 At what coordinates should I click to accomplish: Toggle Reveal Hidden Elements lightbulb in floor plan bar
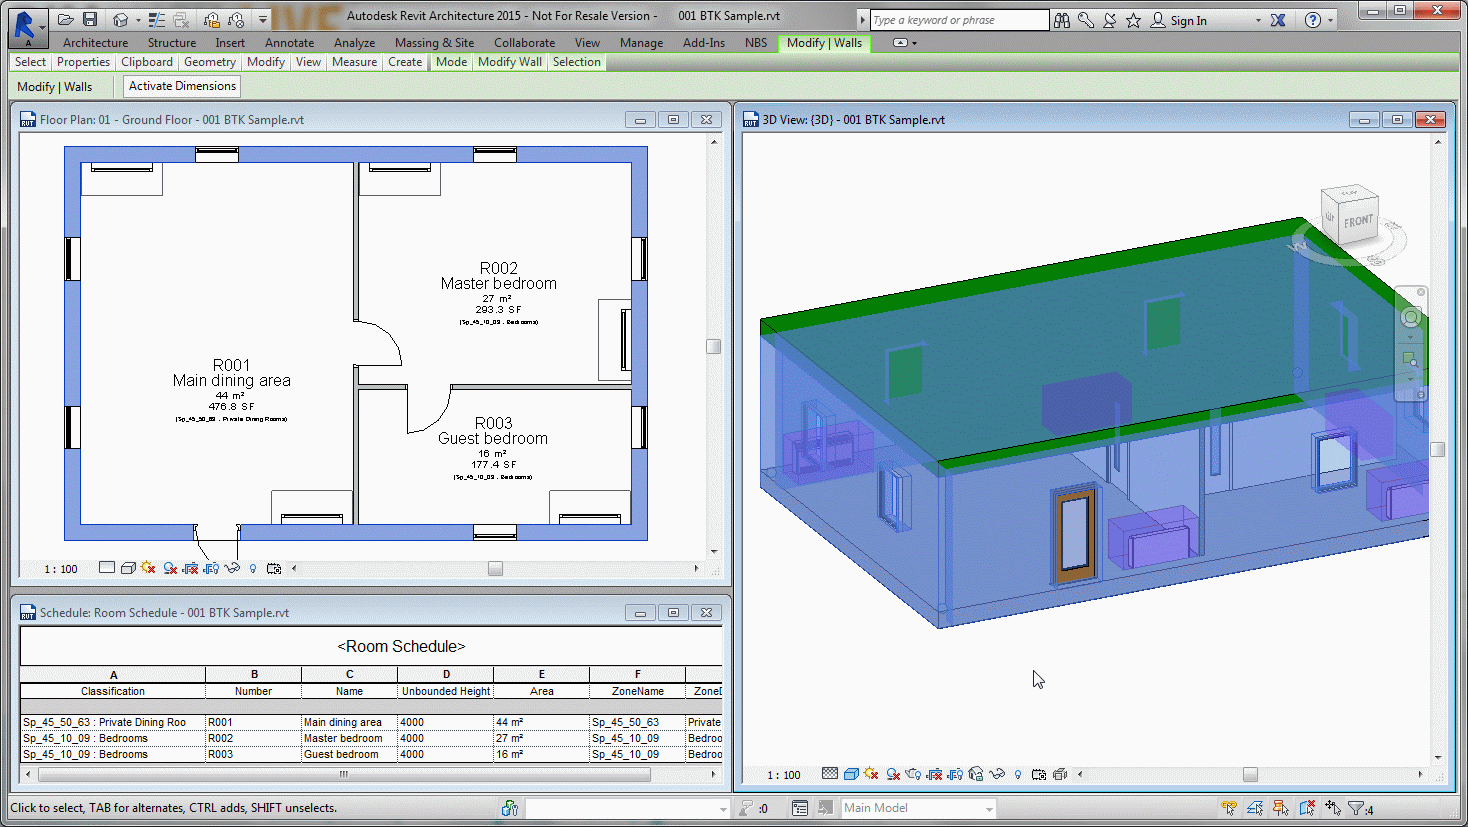253,568
